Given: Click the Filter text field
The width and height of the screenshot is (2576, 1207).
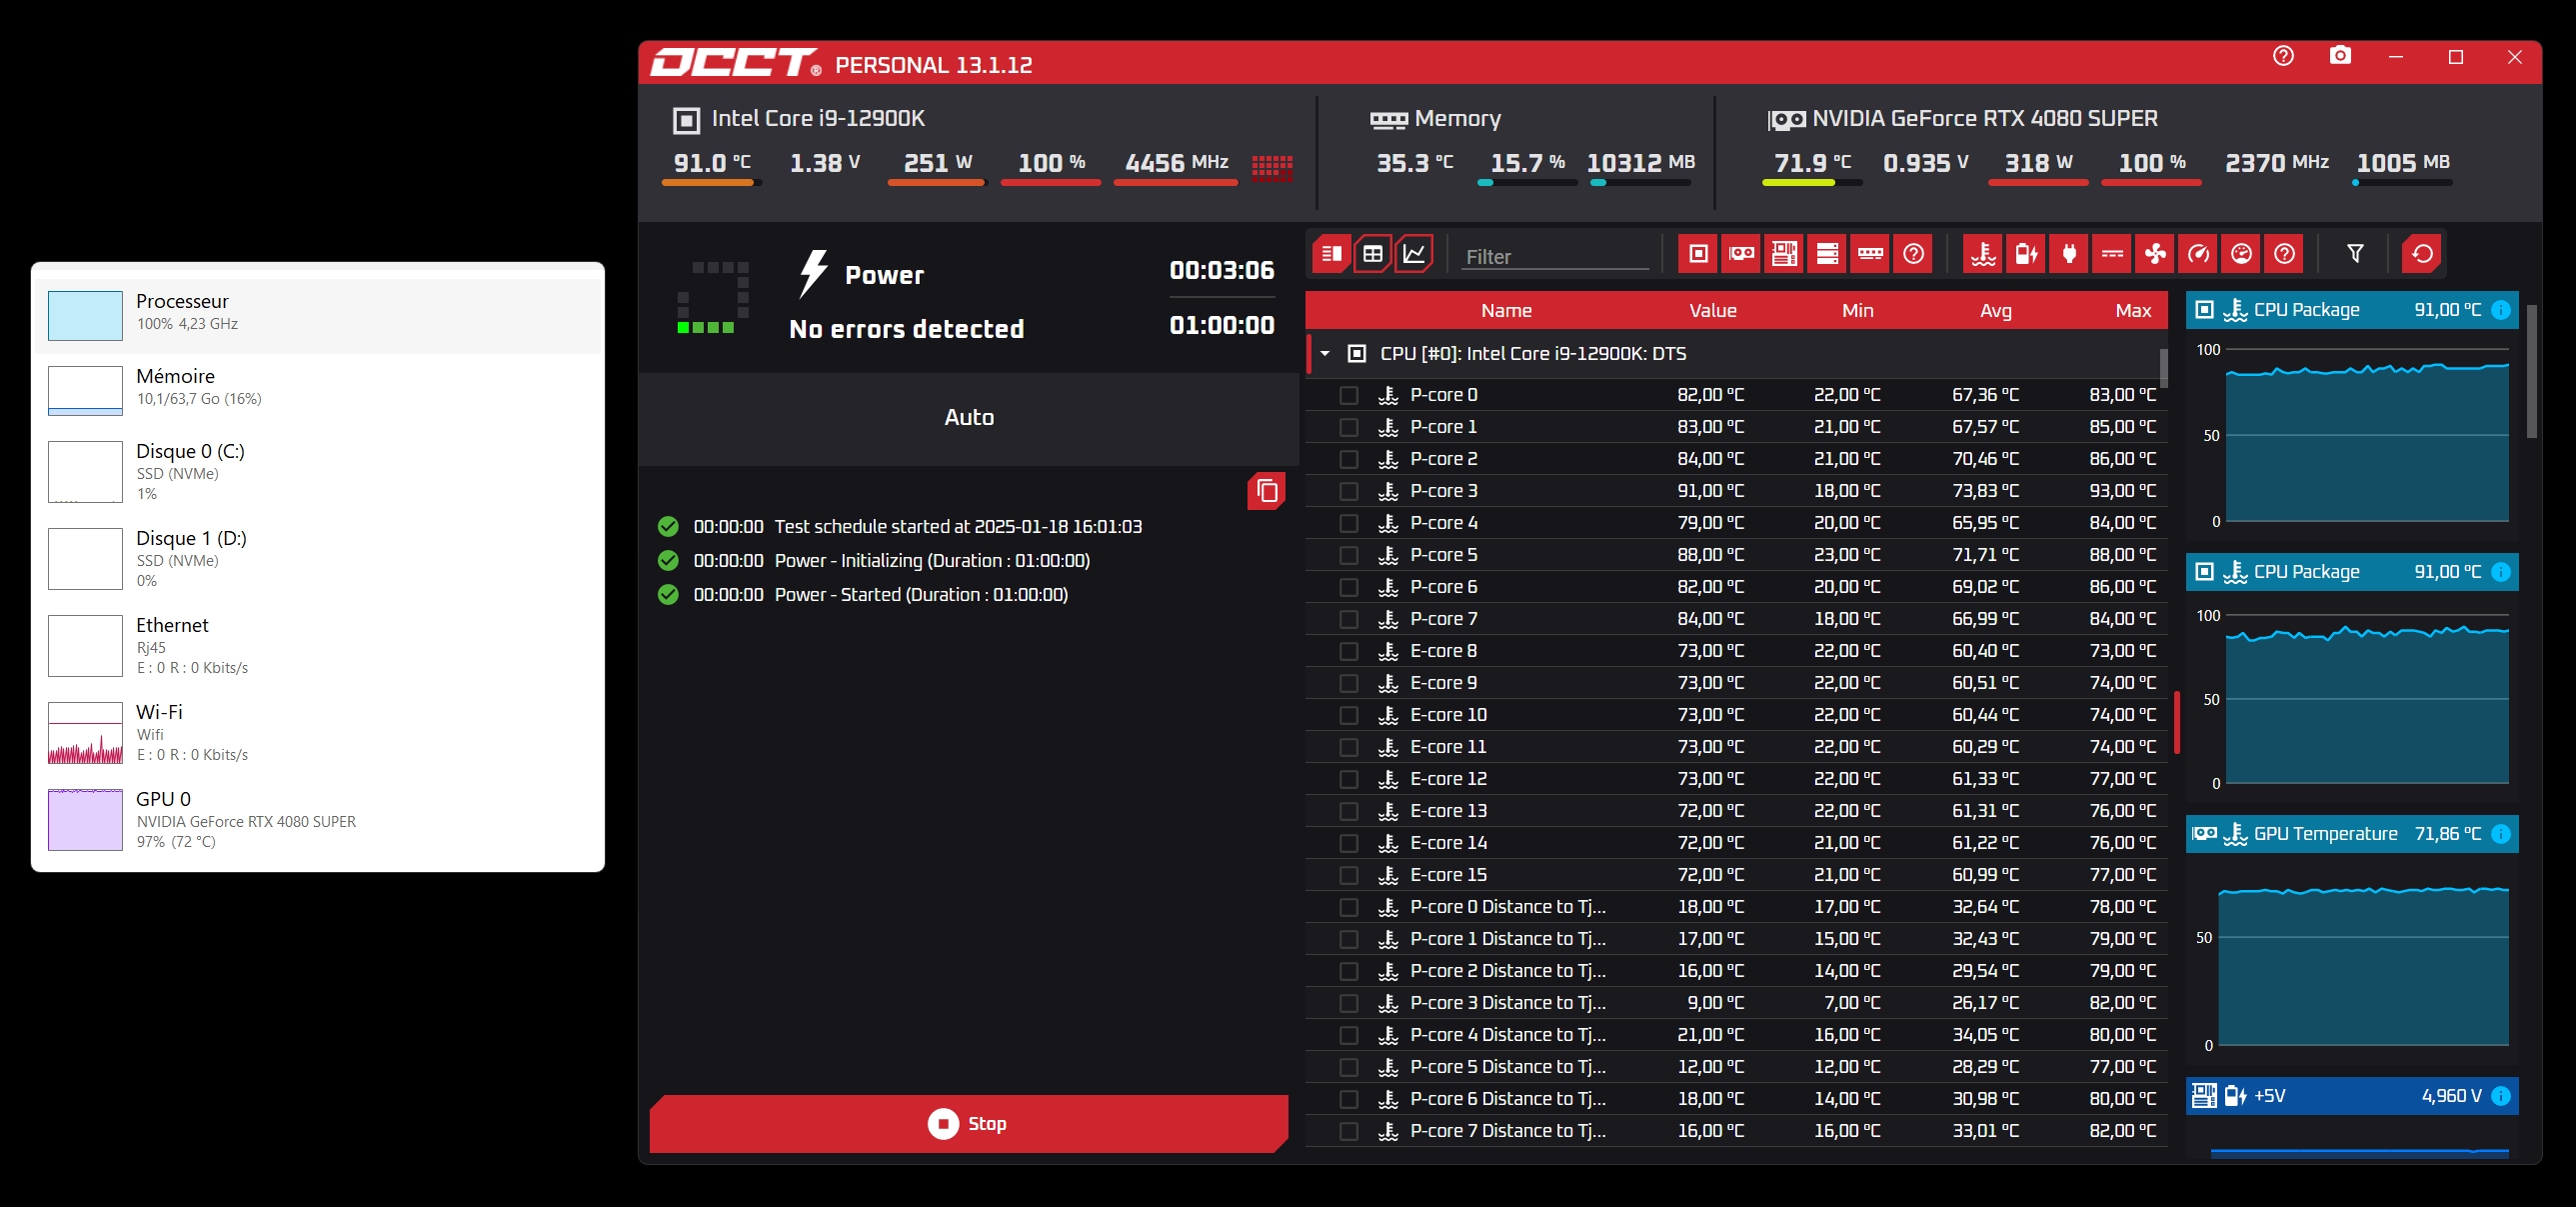Looking at the screenshot, I should tap(1554, 257).
